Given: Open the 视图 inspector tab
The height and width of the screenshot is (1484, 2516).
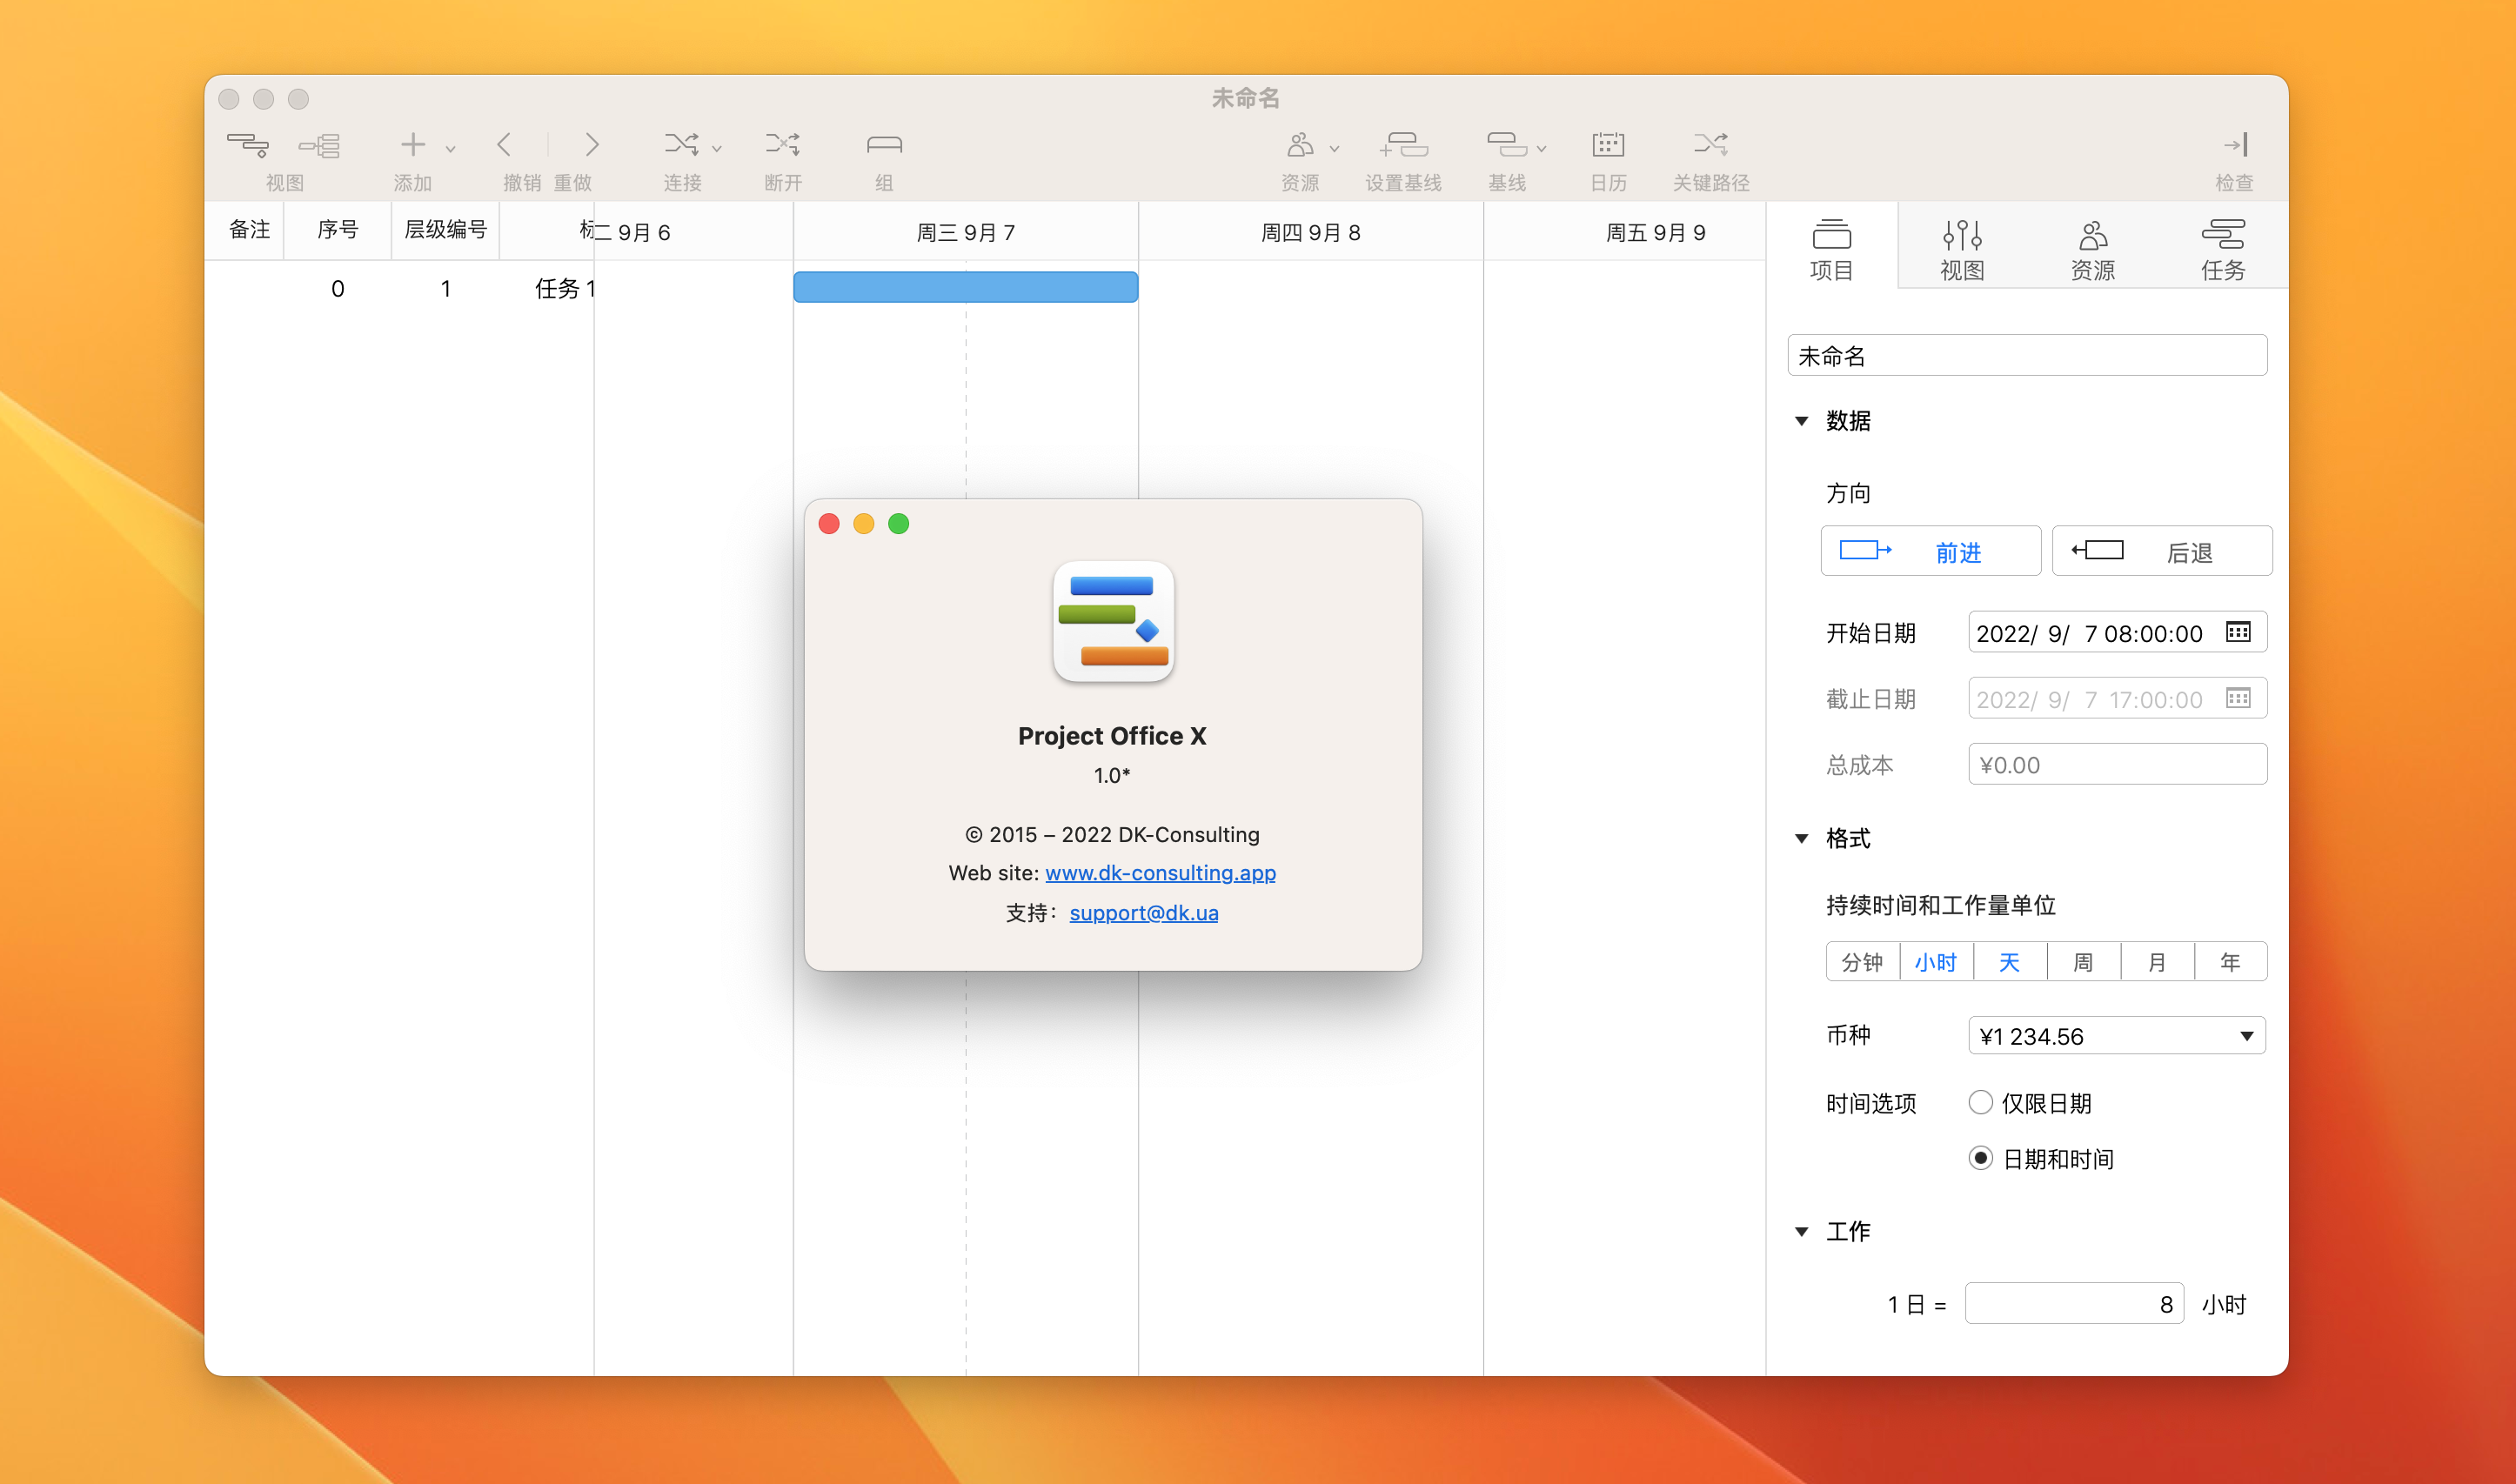Looking at the screenshot, I should pos(1961,246).
